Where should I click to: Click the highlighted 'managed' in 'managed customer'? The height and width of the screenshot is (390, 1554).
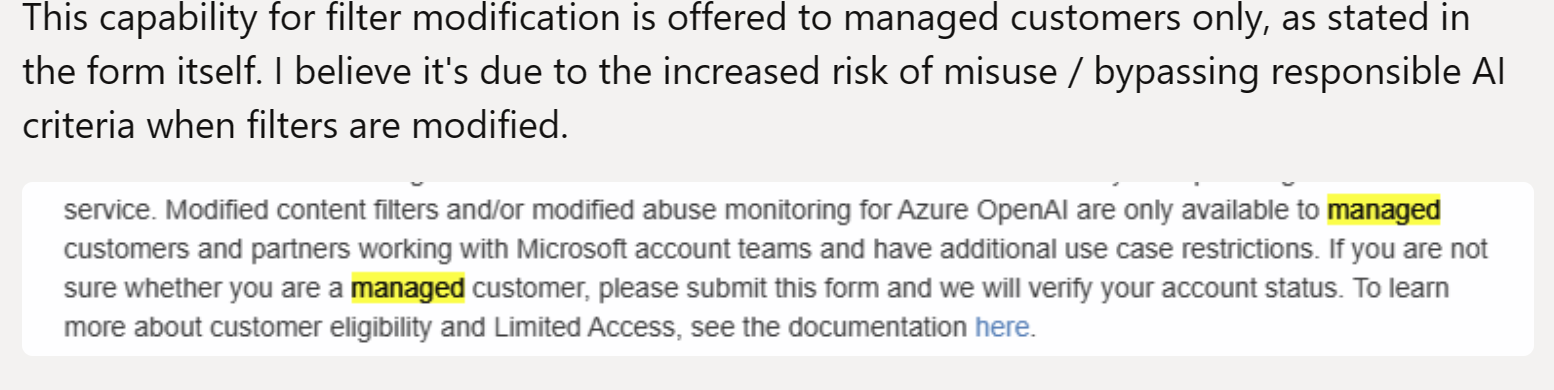pos(408,289)
